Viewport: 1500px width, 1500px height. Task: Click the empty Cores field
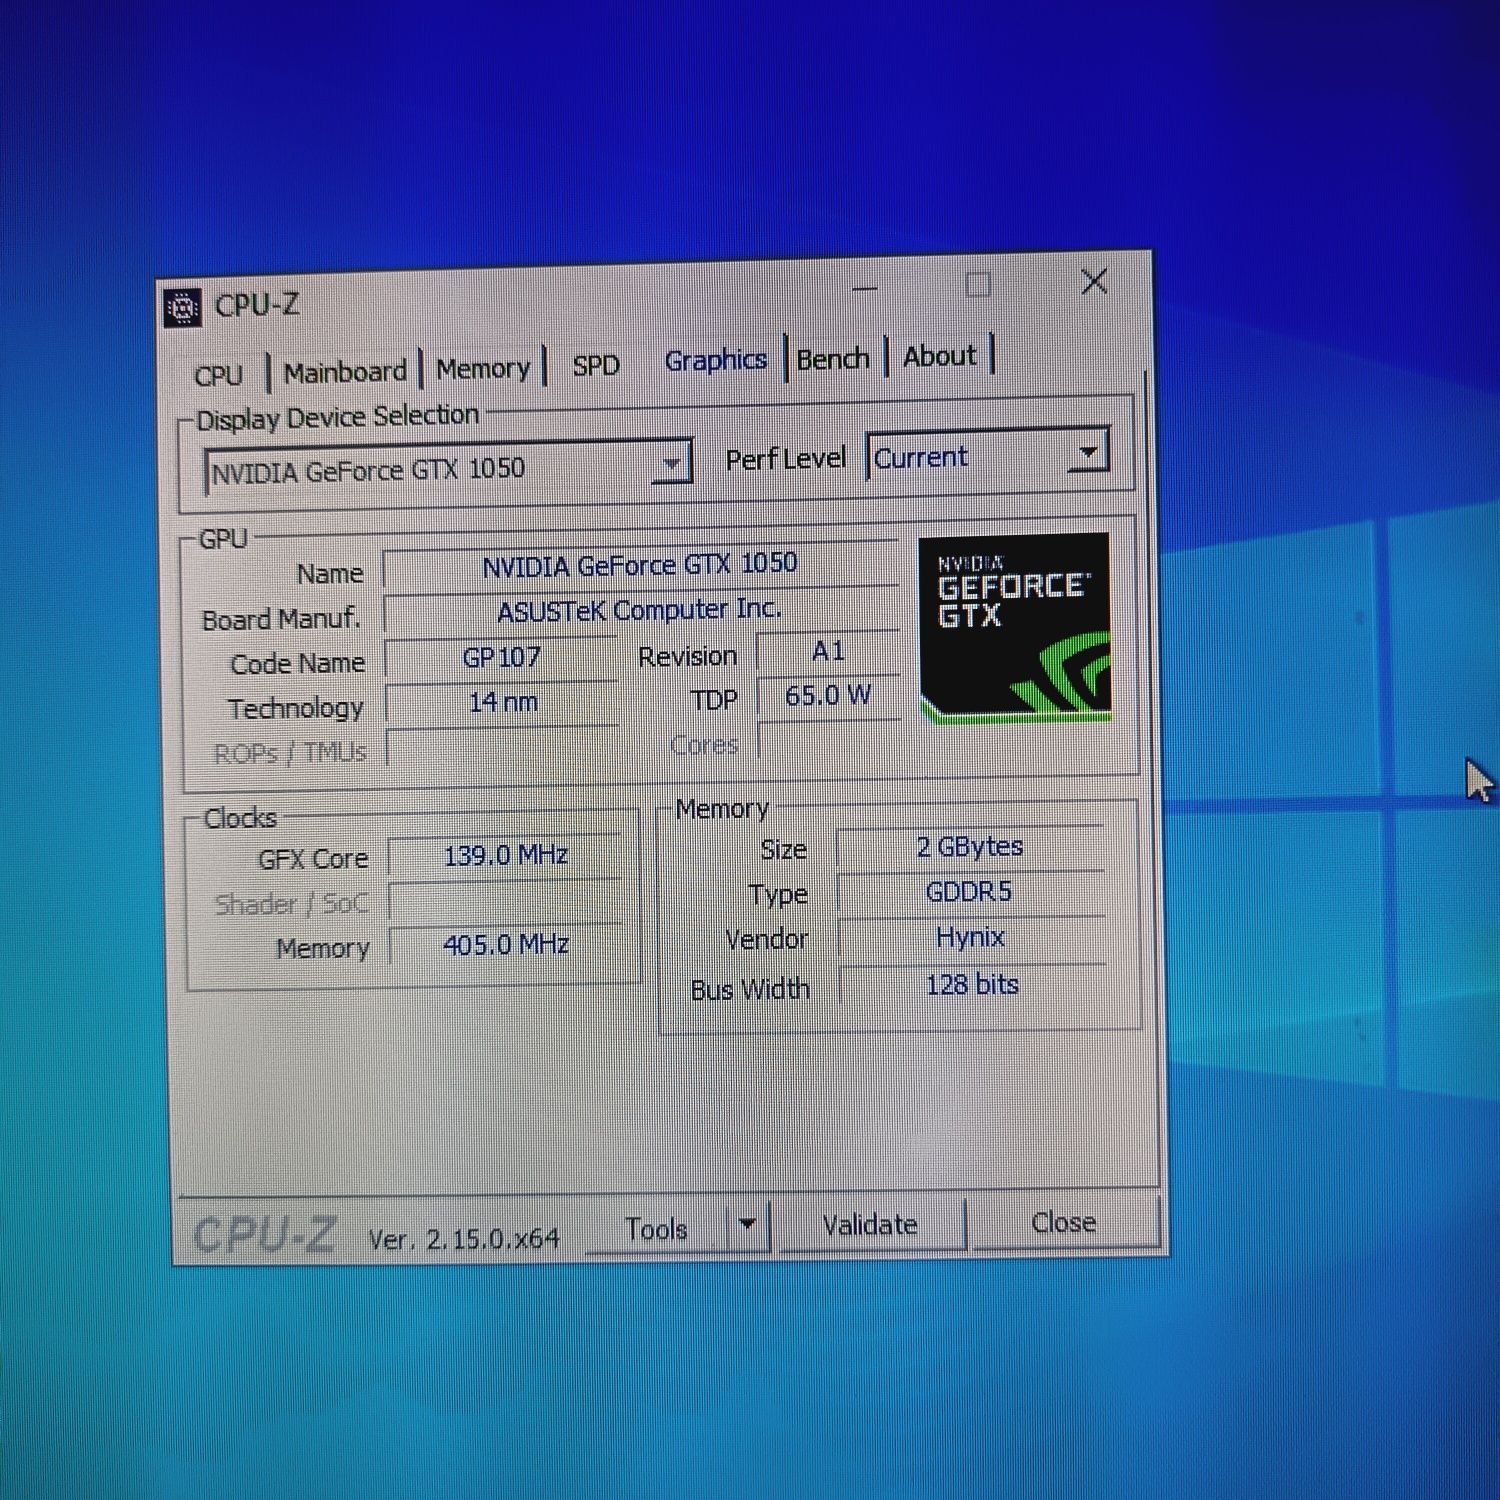pyautogui.click(x=828, y=740)
